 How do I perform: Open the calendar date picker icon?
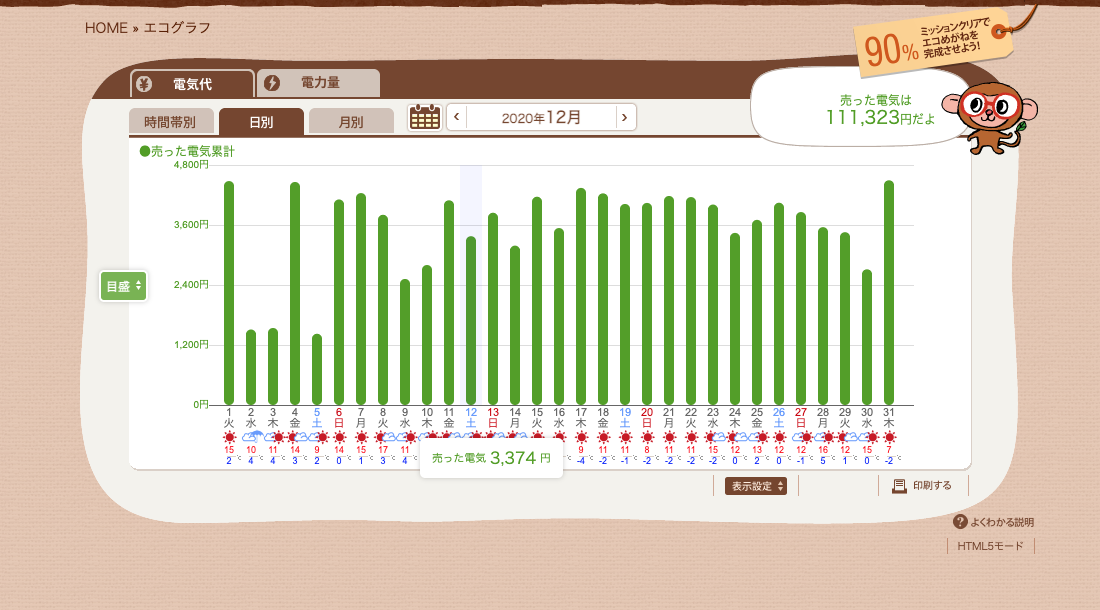click(425, 117)
